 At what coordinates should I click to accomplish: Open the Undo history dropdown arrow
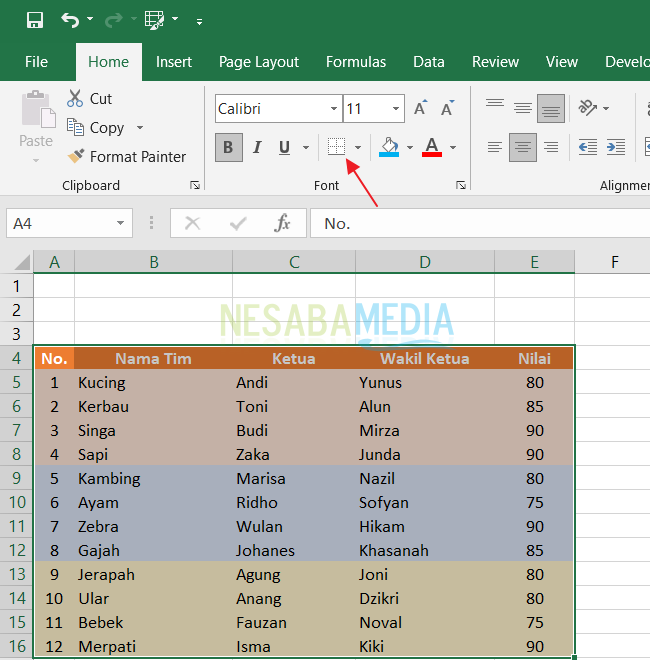pyautogui.click(x=90, y=19)
